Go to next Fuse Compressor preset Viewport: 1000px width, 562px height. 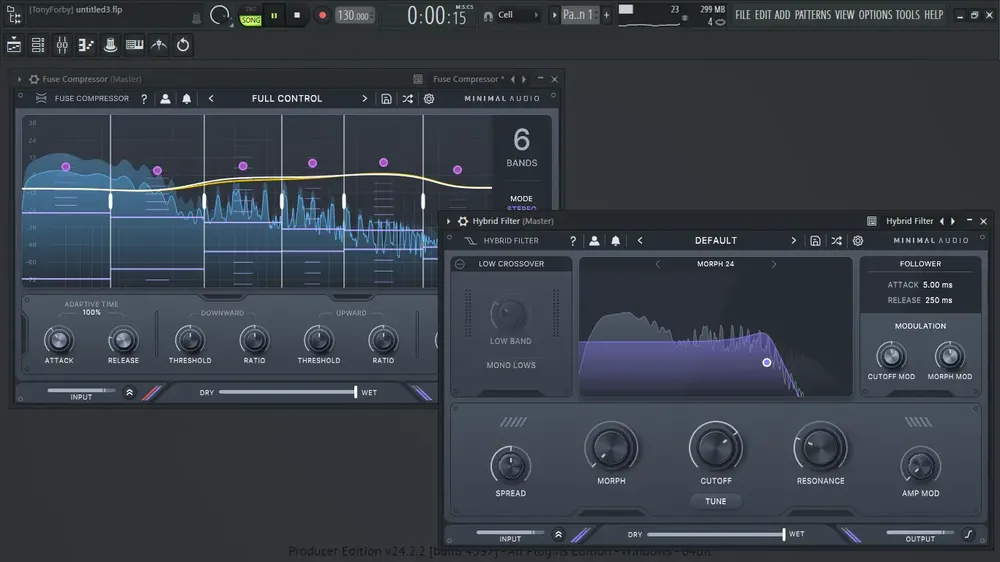coord(365,98)
